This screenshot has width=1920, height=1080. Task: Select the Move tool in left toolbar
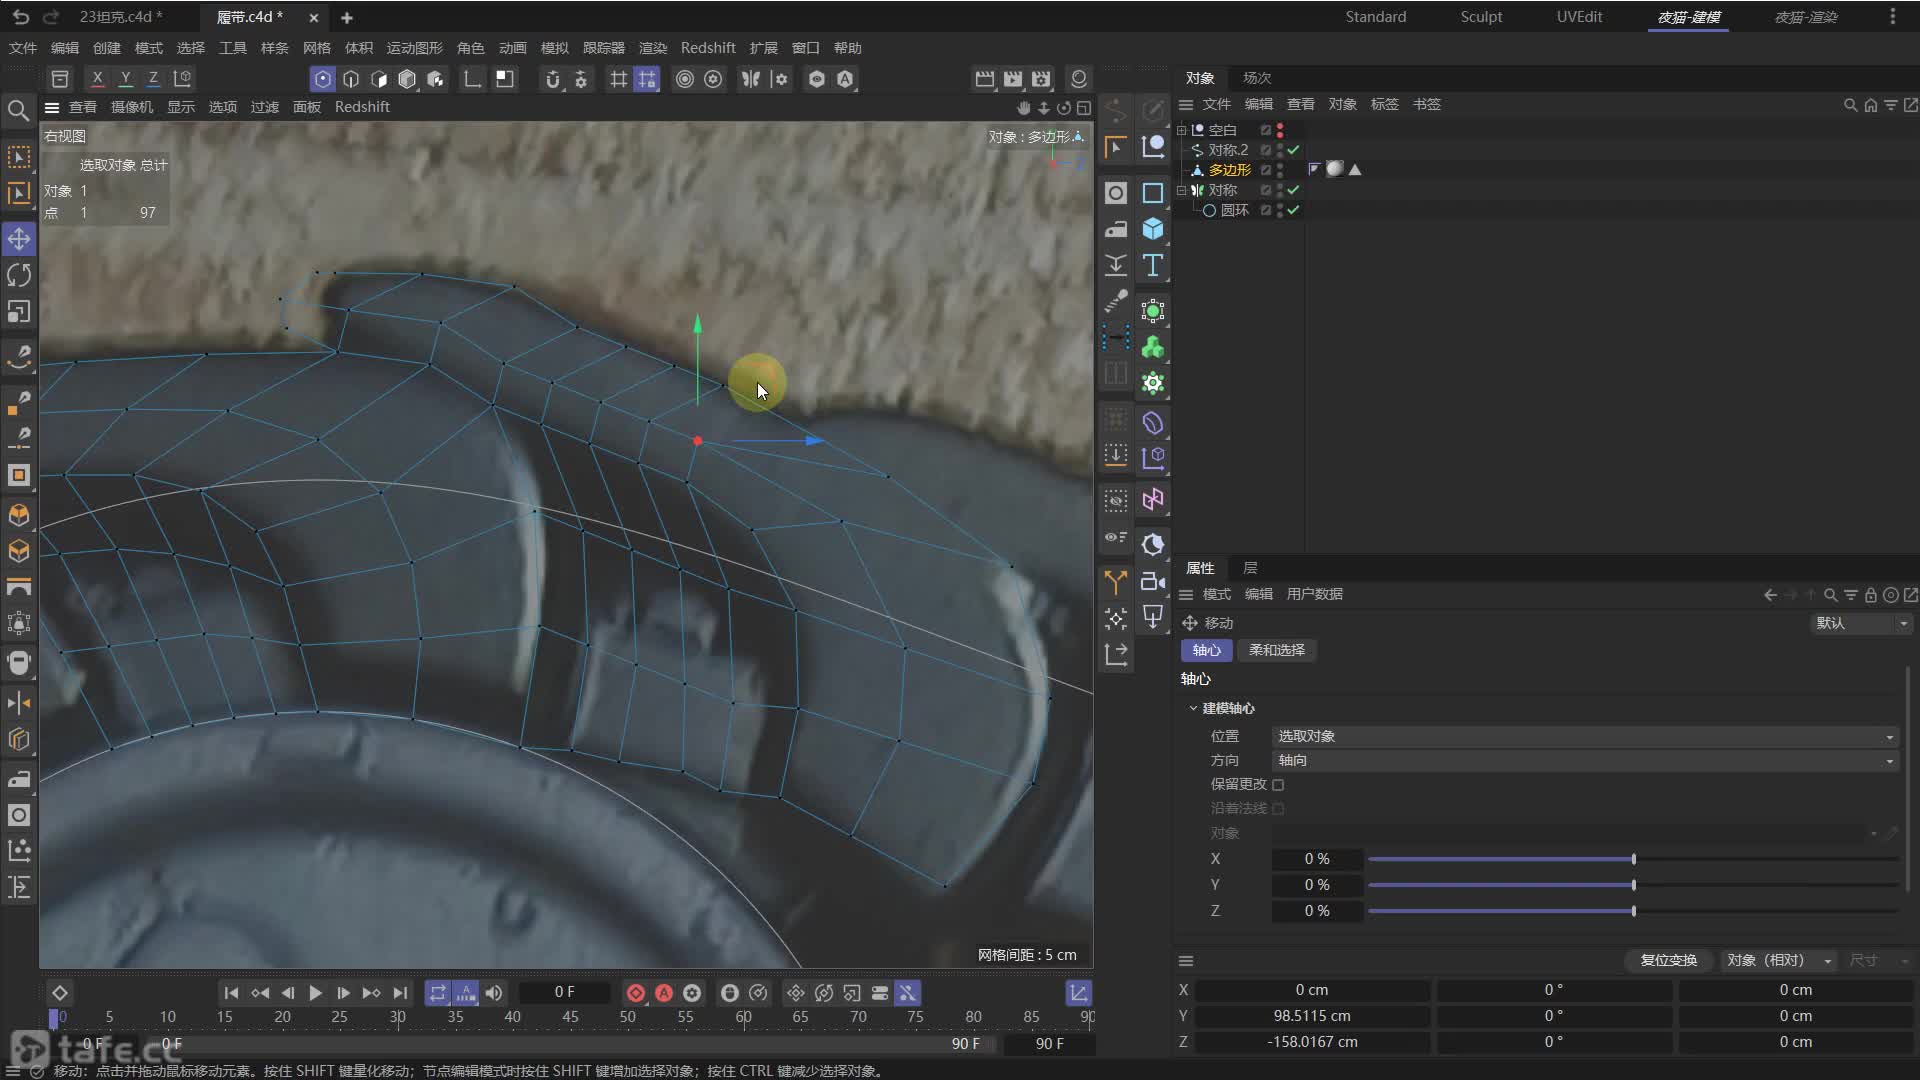pos(19,238)
